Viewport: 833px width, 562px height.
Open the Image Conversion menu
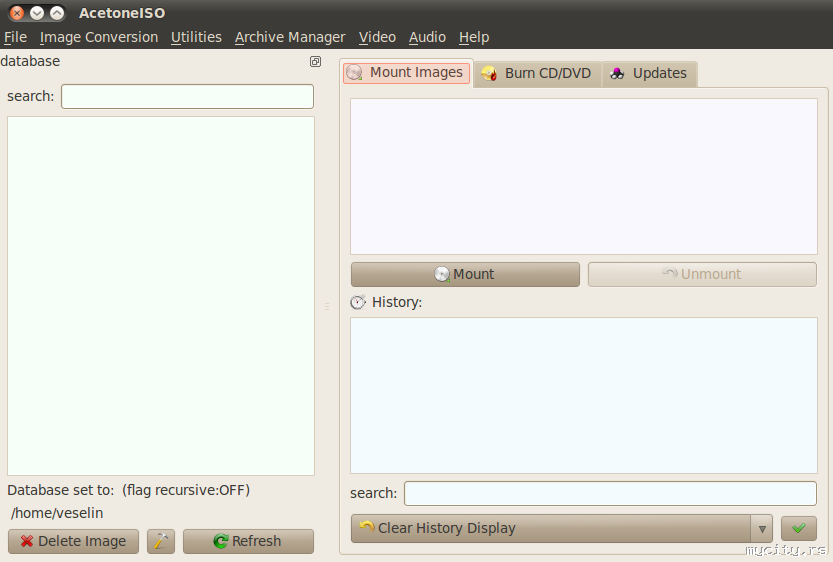(x=99, y=37)
